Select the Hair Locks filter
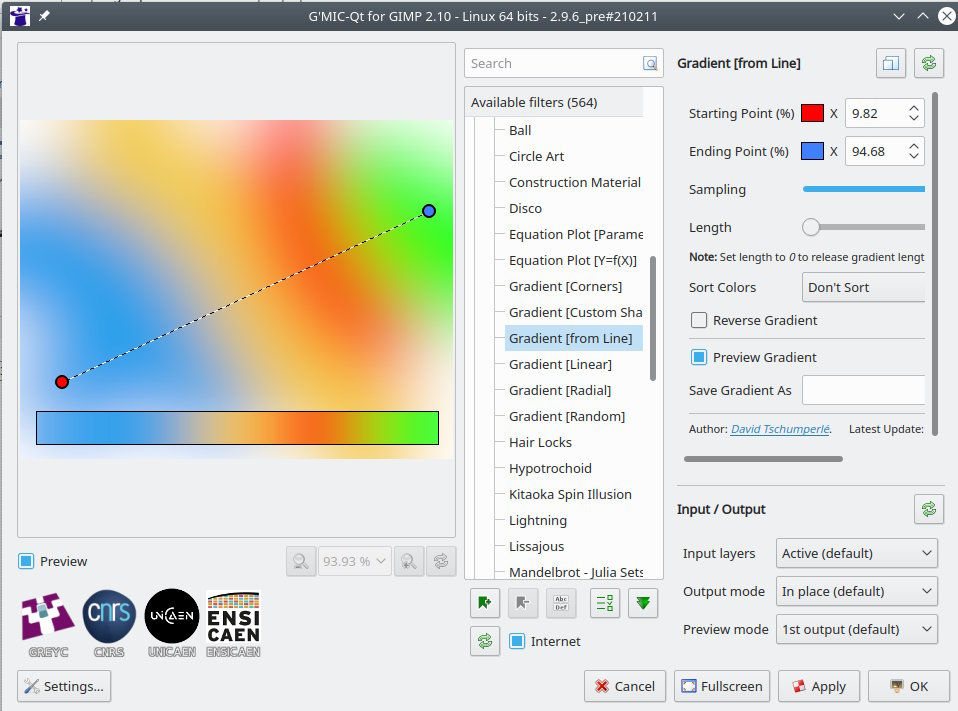The height and width of the screenshot is (711, 958). [x=540, y=442]
